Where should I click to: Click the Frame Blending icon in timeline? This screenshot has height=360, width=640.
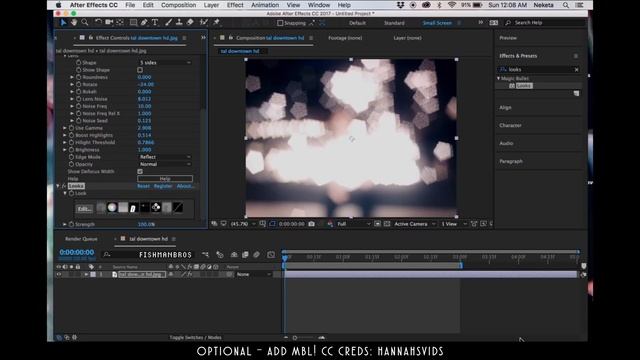pyautogui.click(x=245, y=255)
